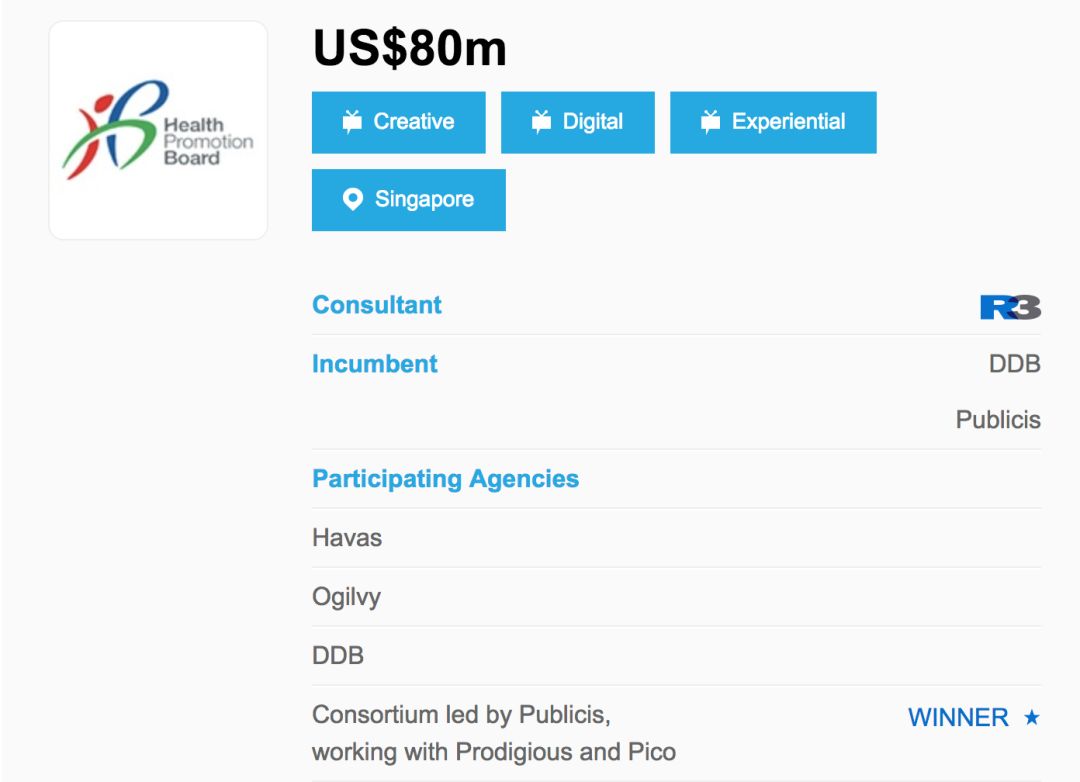Click the TV icon on the Creative tag

[x=352, y=121]
